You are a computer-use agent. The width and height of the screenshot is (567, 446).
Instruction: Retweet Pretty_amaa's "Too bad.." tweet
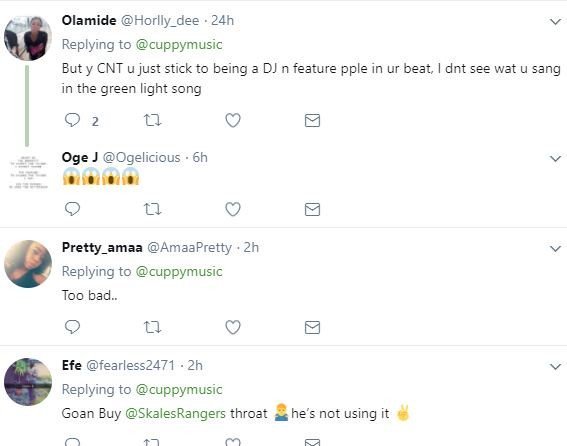click(x=152, y=327)
